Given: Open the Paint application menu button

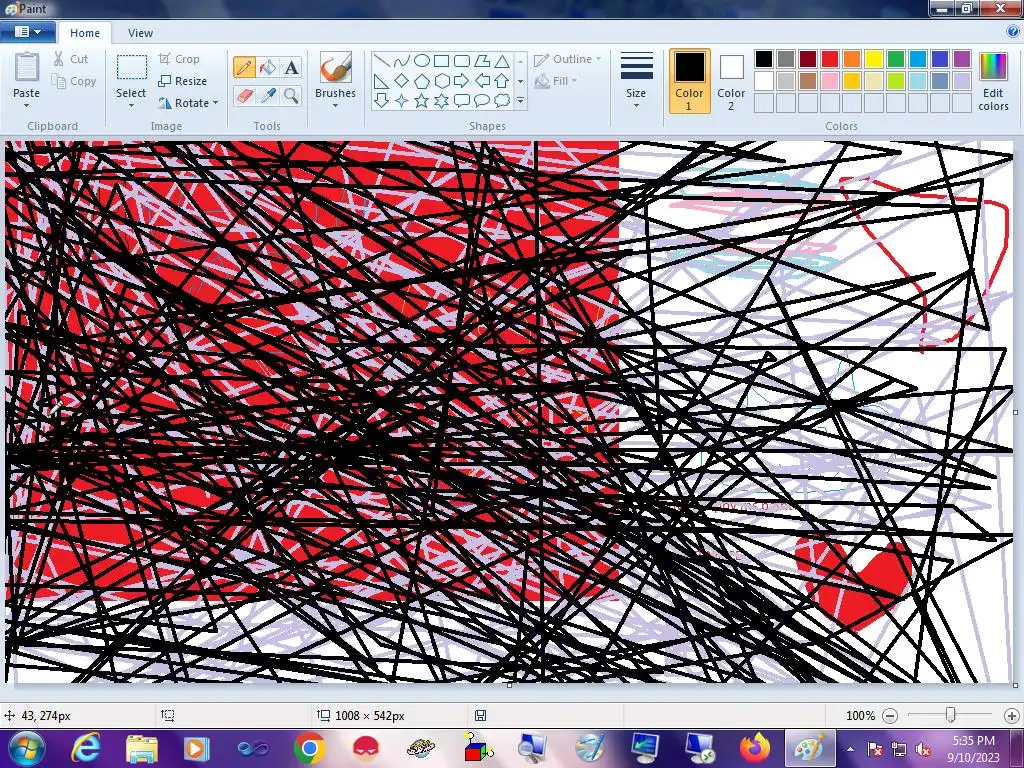Looking at the screenshot, I should (x=27, y=32).
